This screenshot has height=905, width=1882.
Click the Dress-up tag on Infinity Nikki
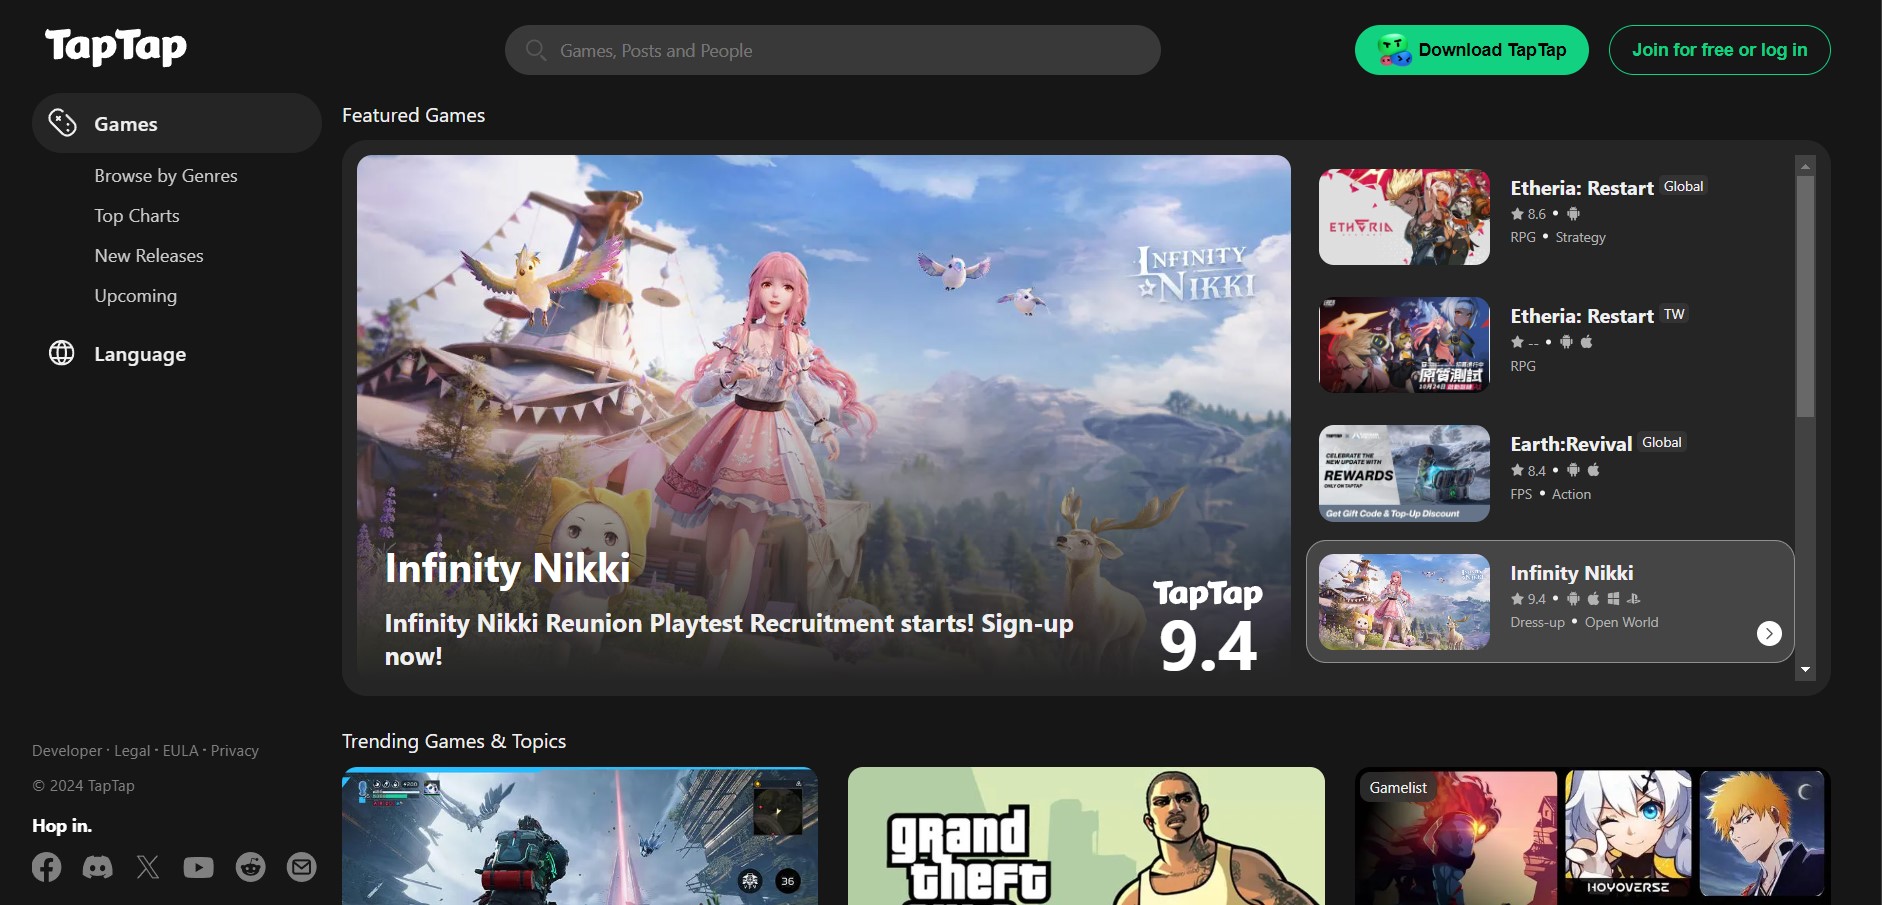(1537, 622)
